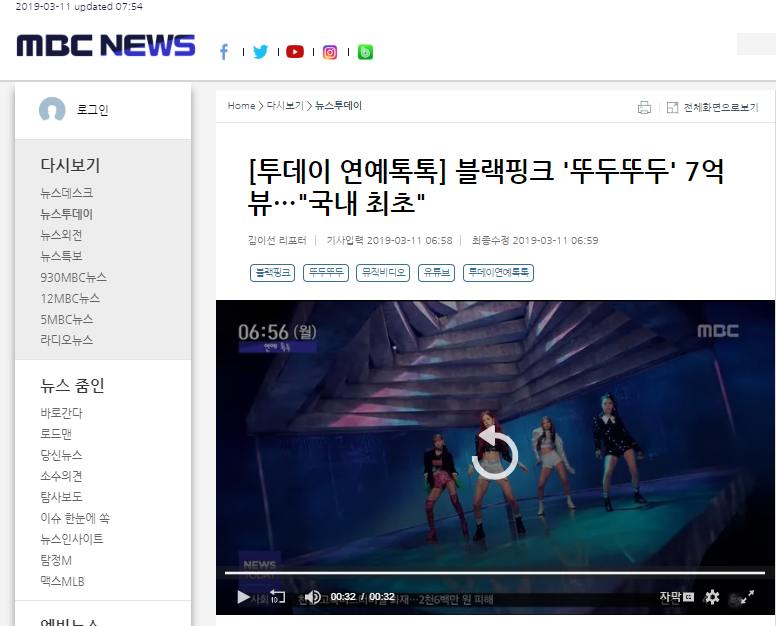The image size is (776, 626).
Task: Open 뉴스데스크 in the sidebar
Action: click(67, 193)
